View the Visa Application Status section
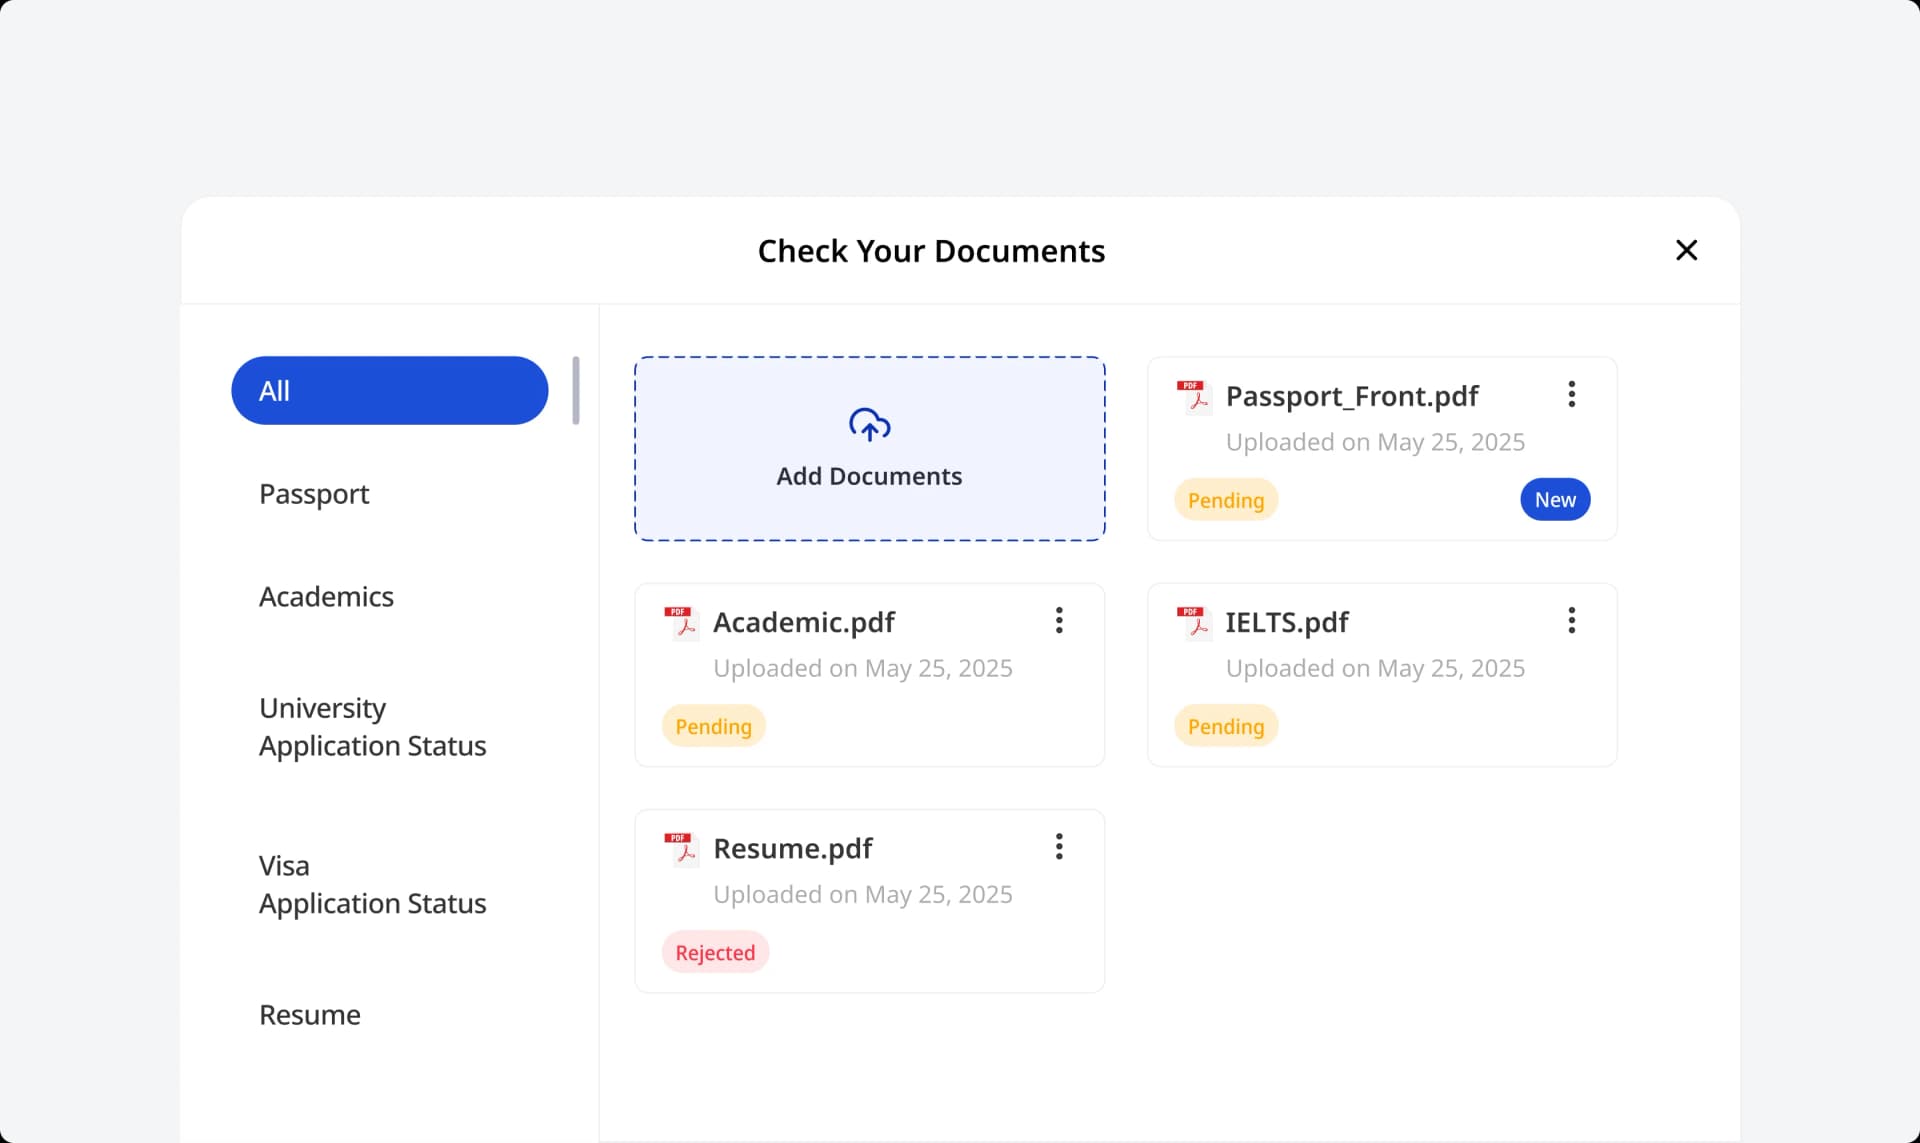 coord(372,884)
